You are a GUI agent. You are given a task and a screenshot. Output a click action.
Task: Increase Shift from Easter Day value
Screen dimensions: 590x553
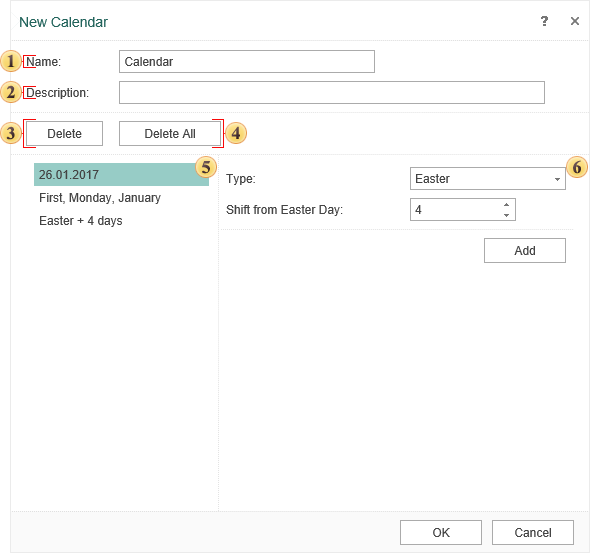click(x=506, y=205)
